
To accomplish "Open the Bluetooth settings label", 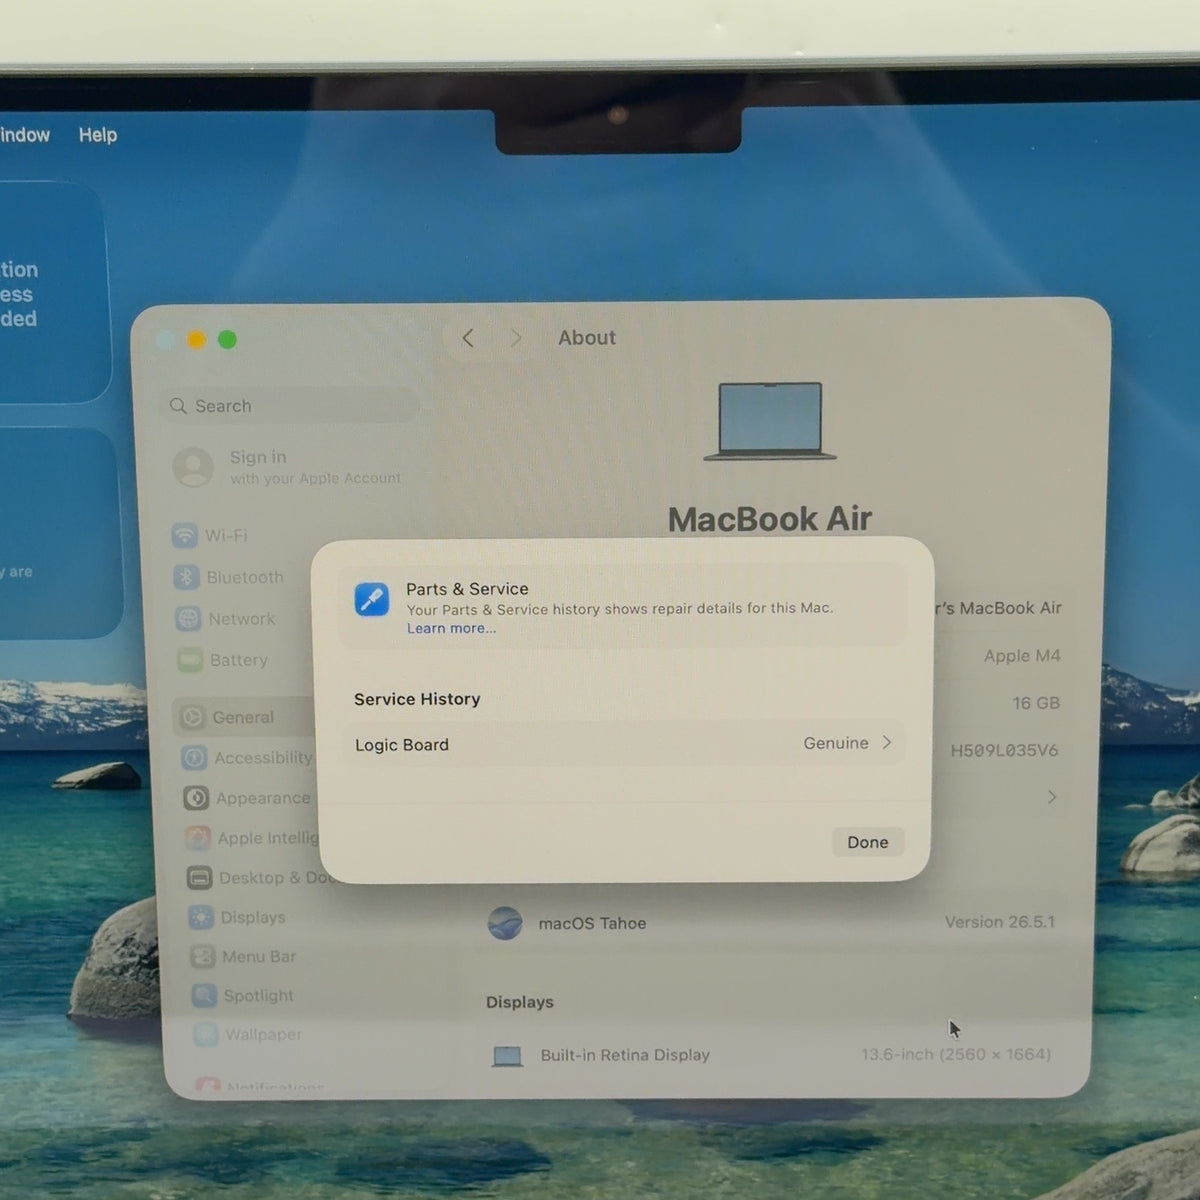I will point(245,578).
